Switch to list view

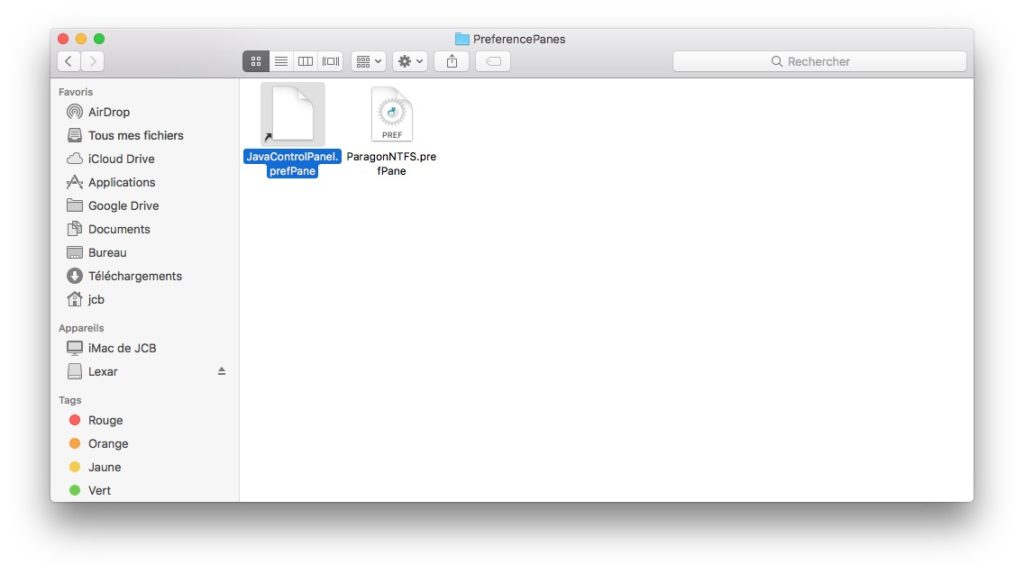point(281,61)
